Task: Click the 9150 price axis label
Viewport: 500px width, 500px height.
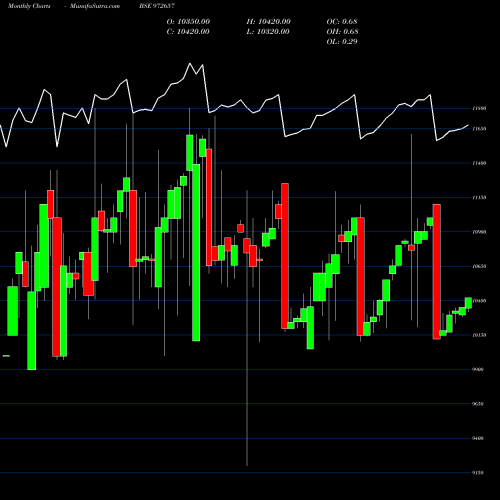Action: point(478,473)
